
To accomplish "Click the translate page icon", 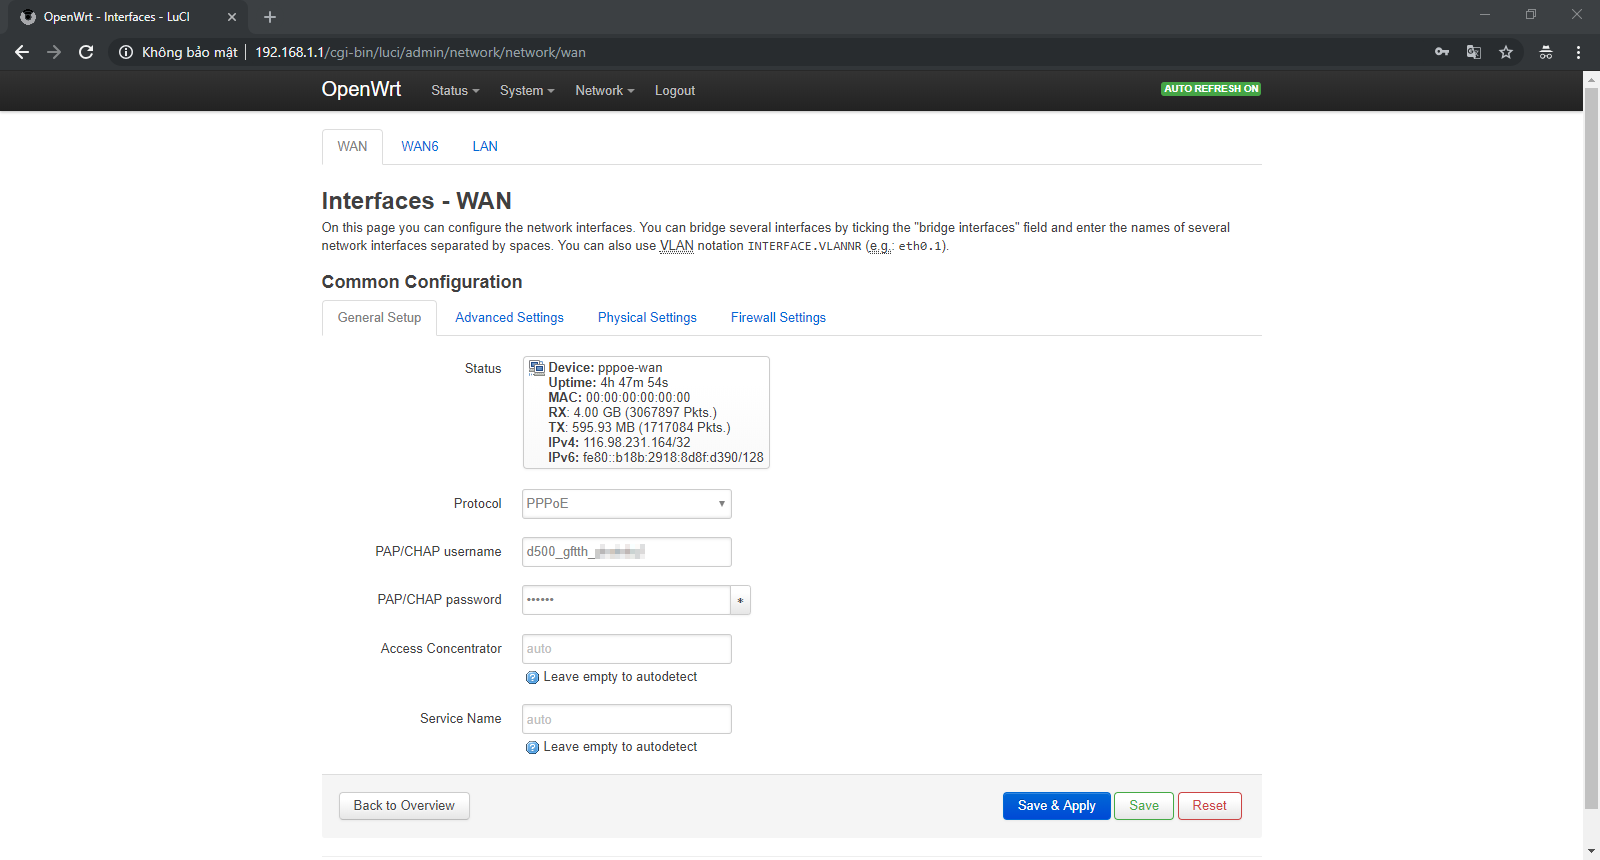I will (x=1474, y=52).
